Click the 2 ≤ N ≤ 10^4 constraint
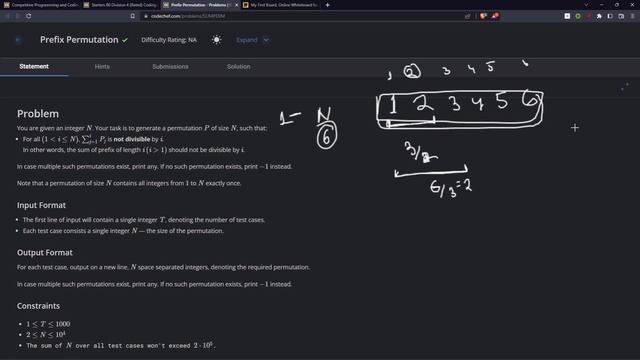Viewport: 640px width, 360px height. (46, 334)
